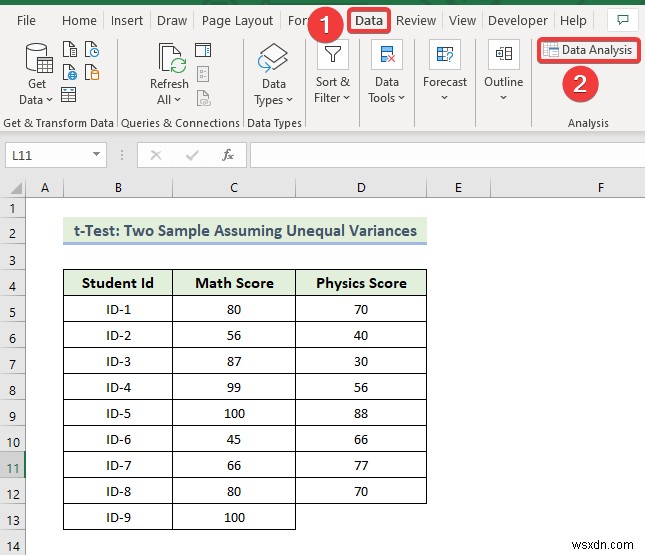Select column C header
Viewport: 645px width, 555px height.
[x=234, y=188]
